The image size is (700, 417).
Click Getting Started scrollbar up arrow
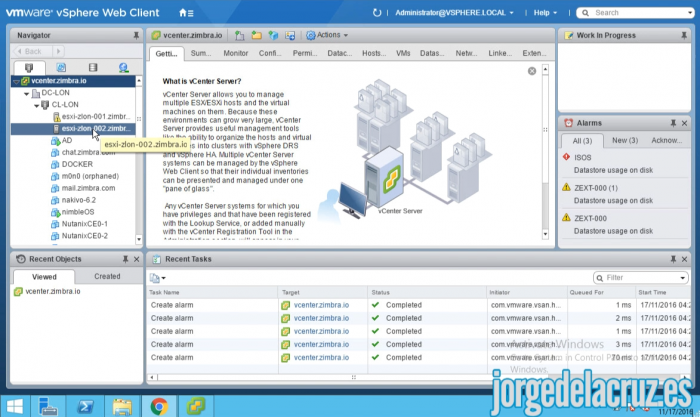pos(545,70)
